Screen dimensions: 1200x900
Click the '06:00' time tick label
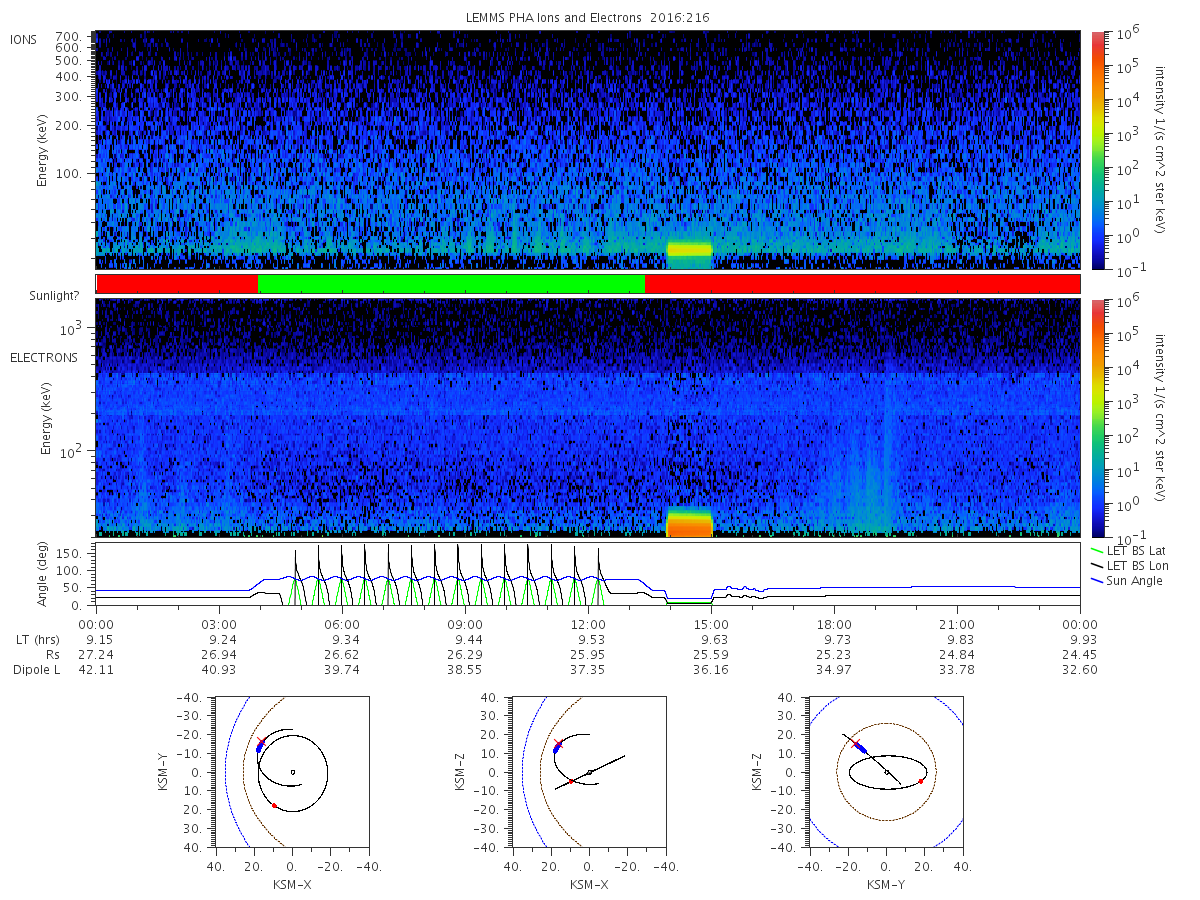pyautogui.click(x=342, y=625)
